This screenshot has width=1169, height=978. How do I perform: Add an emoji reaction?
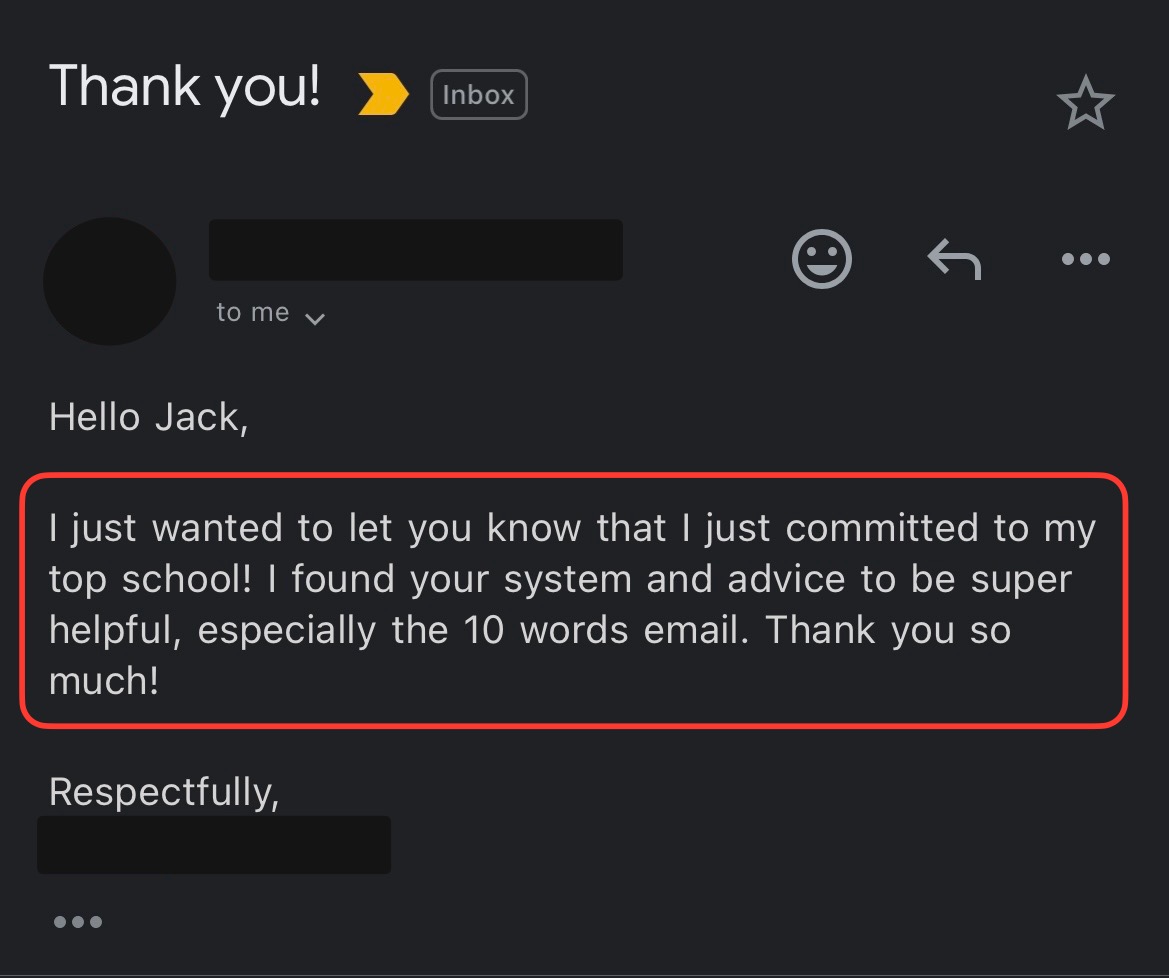821,260
